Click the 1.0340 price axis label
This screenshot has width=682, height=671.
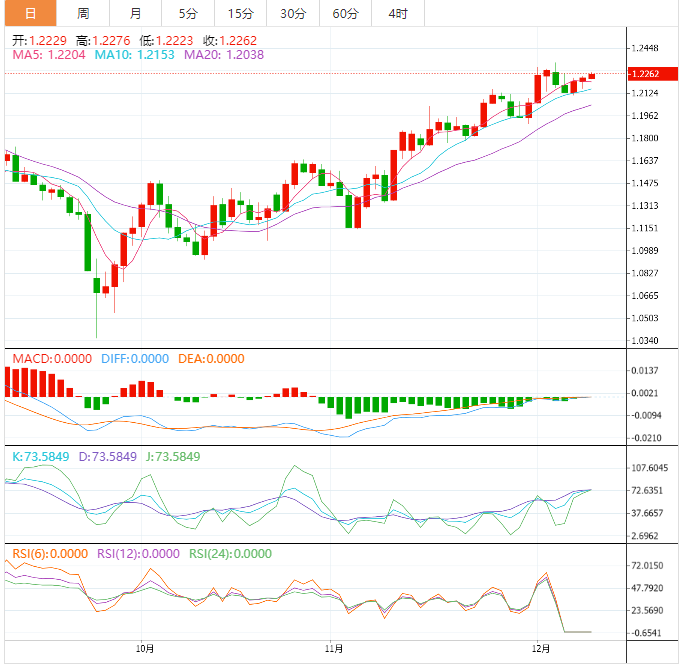[645, 341]
